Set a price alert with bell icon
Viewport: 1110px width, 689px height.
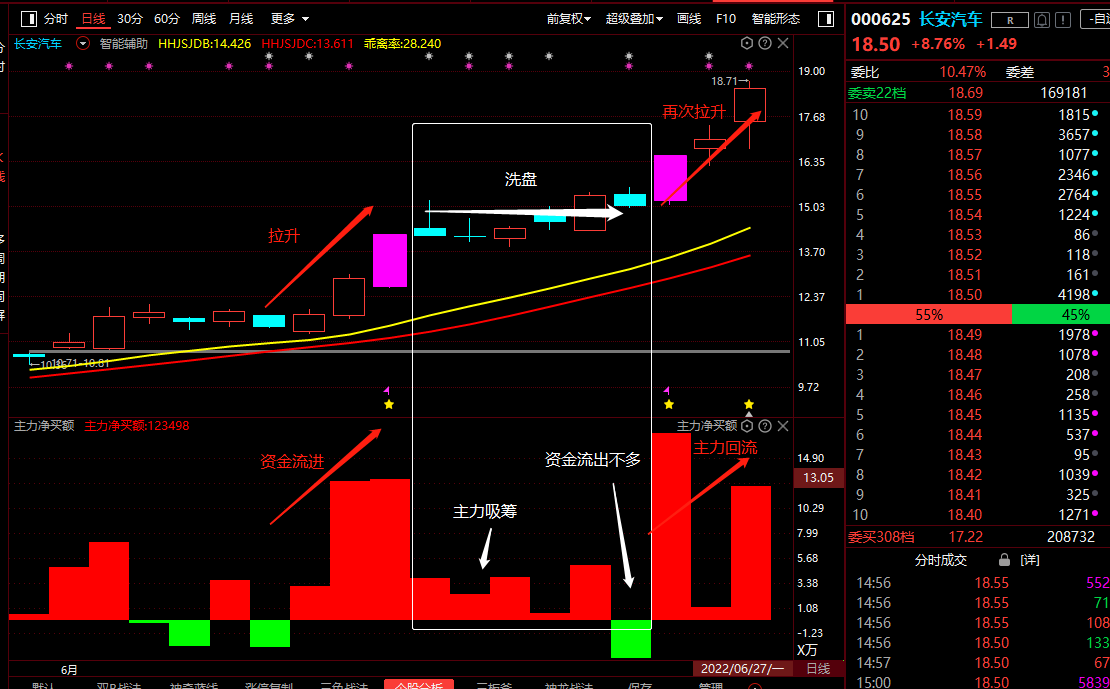[x=1042, y=20]
